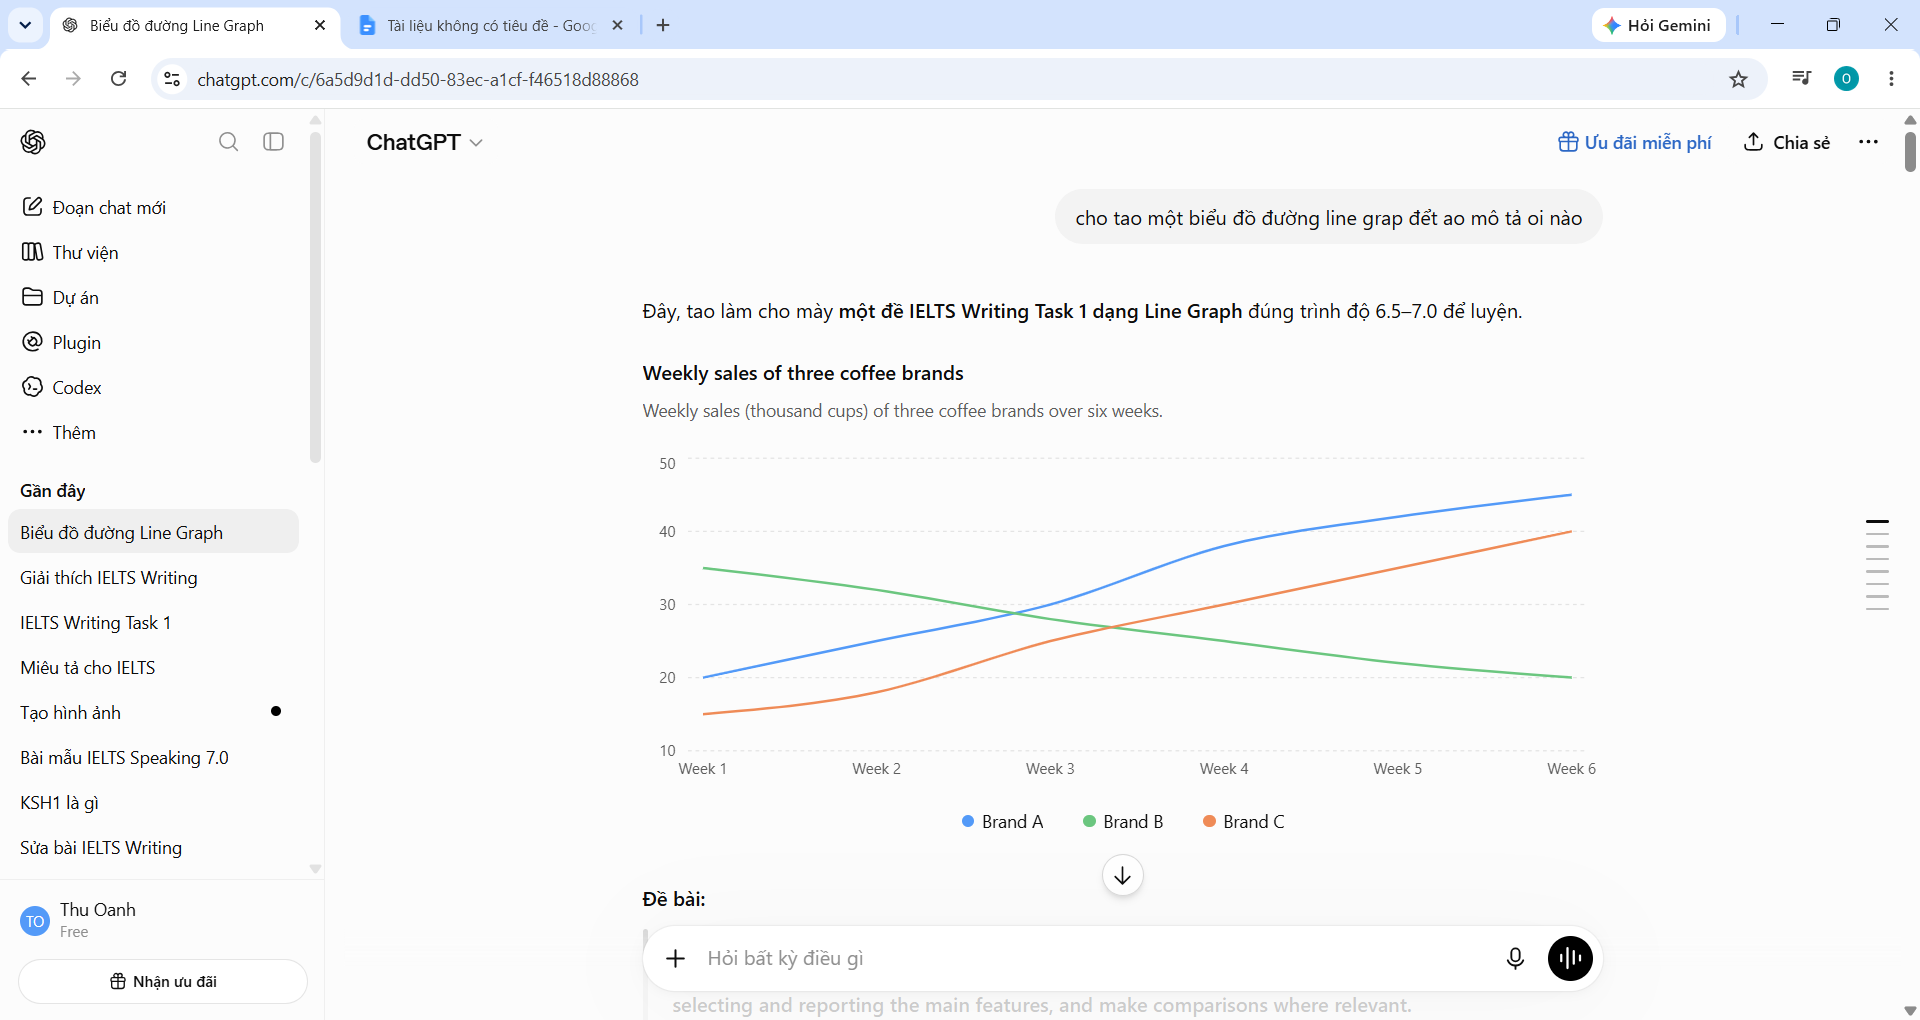Close the Biểu đồ đường Line Graph tab
The image size is (1920, 1020).
[320, 25]
